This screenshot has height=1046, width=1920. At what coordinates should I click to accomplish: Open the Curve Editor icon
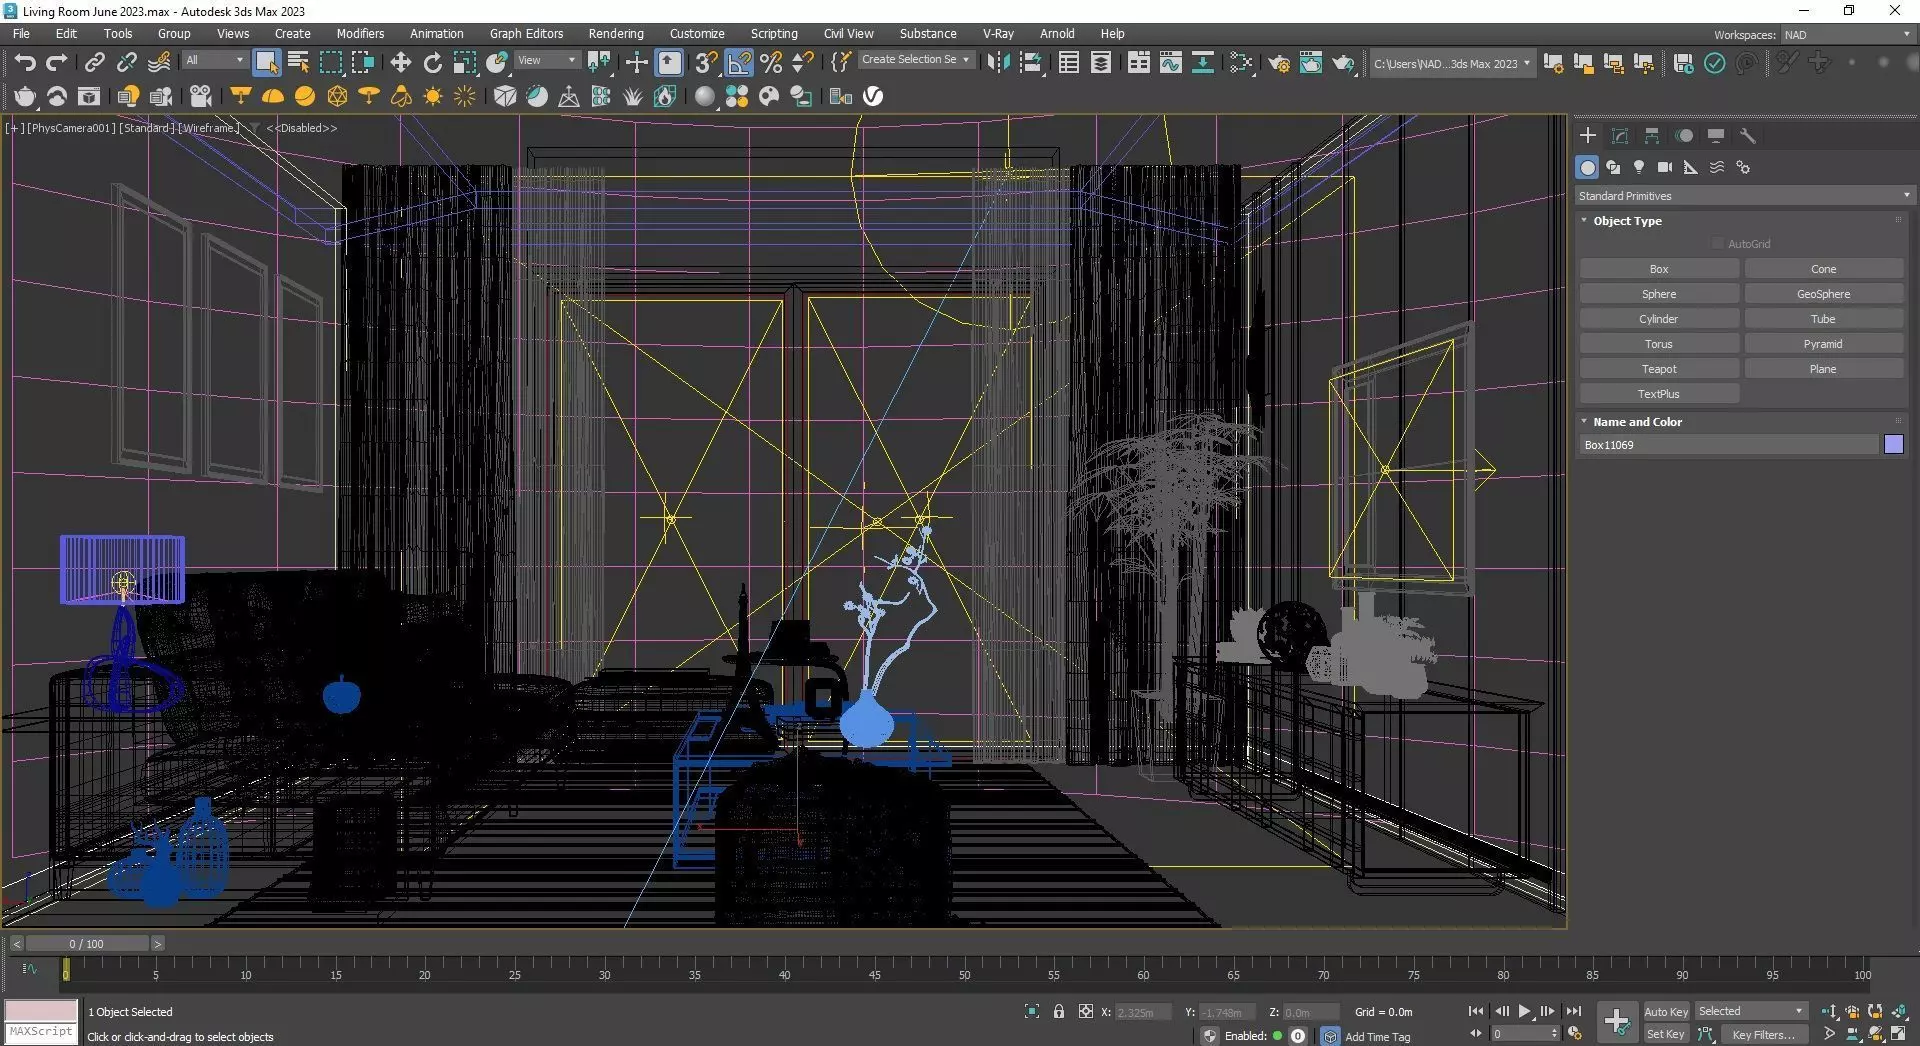[x=1170, y=63]
